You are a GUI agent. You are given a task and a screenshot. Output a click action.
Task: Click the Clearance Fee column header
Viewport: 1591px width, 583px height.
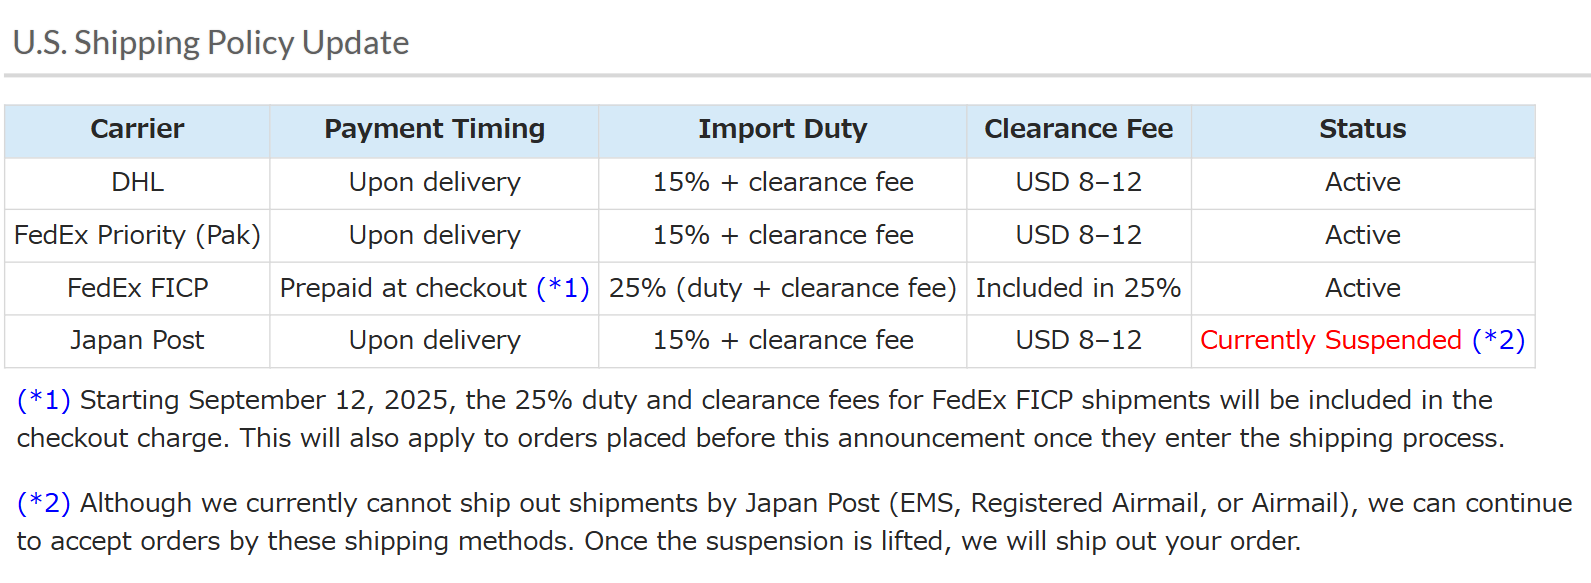(x=1078, y=129)
